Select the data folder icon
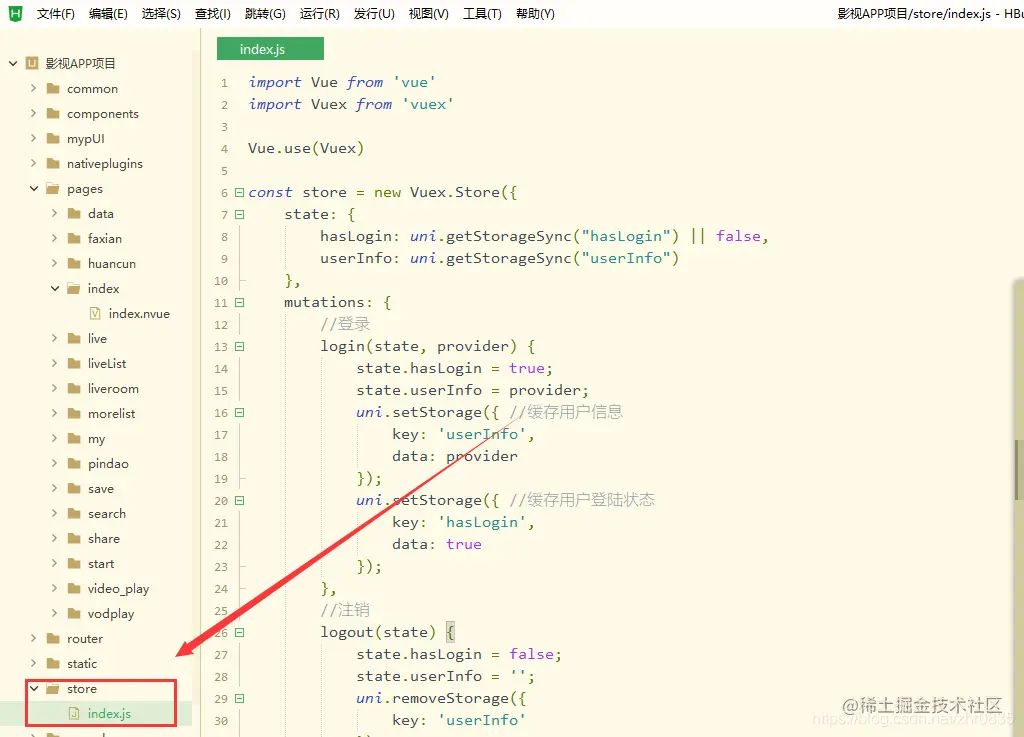Viewport: 1024px width, 737px height. tap(74, 213)
